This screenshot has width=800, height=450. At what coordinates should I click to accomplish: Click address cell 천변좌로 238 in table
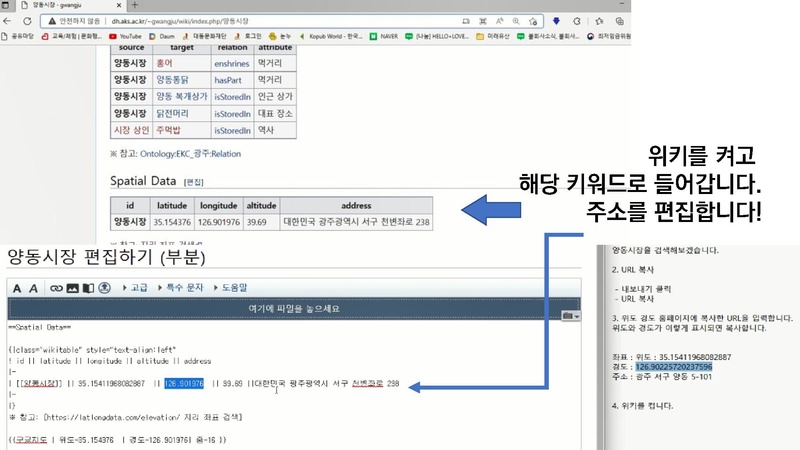coord(356,222)
